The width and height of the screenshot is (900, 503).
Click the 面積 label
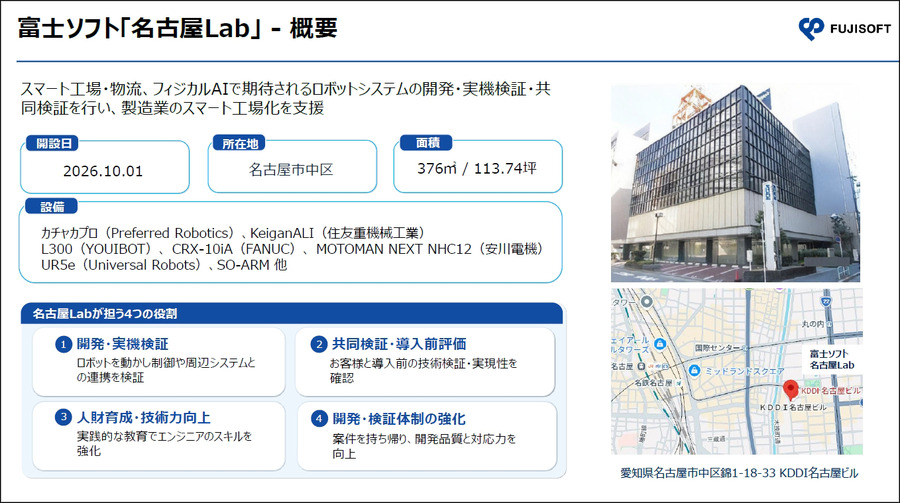pyautogui.click(x=428, y=142)
